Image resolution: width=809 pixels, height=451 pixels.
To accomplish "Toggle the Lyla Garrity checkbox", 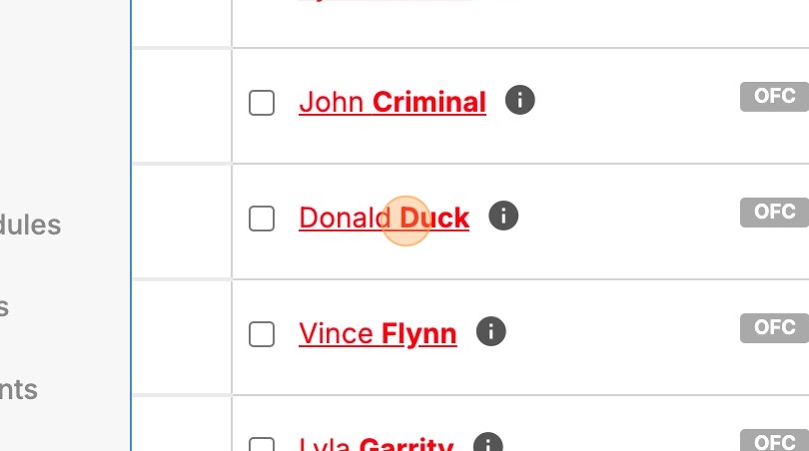I will (262, 445).
